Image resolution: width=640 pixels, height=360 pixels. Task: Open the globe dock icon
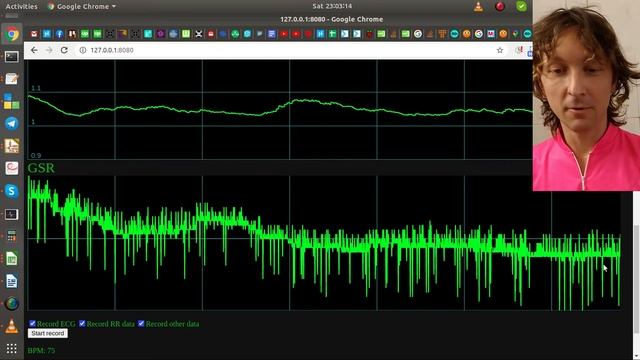tap(12, 304)
